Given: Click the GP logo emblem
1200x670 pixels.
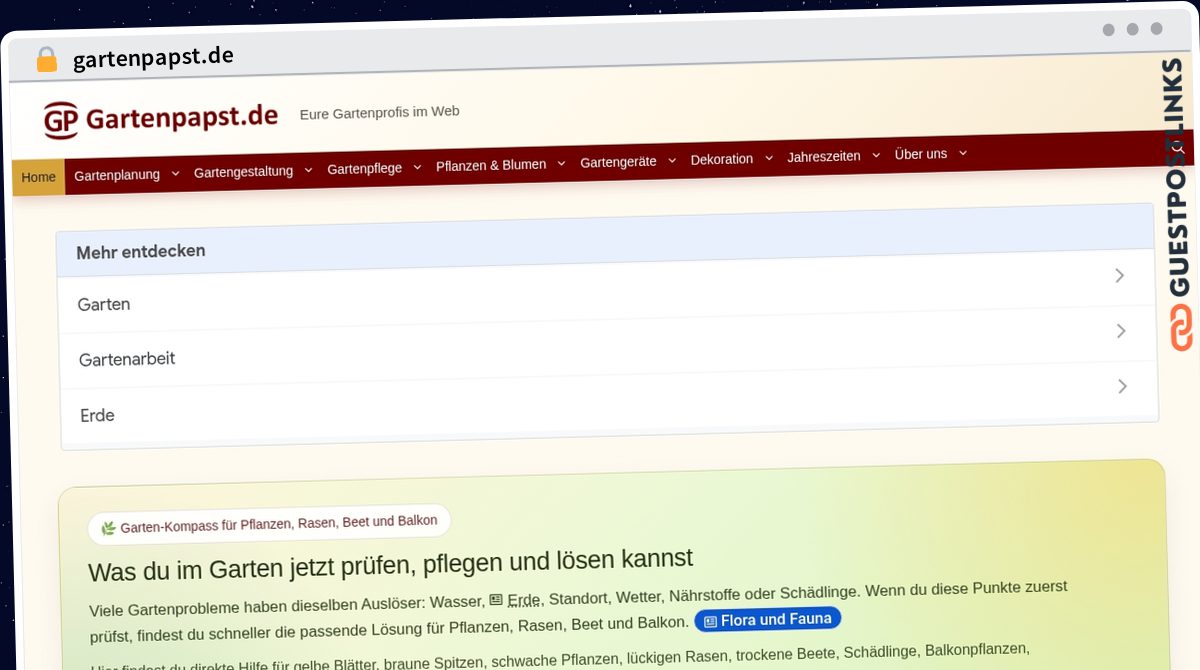Looking at the screenshot, I should pos(61,121).
